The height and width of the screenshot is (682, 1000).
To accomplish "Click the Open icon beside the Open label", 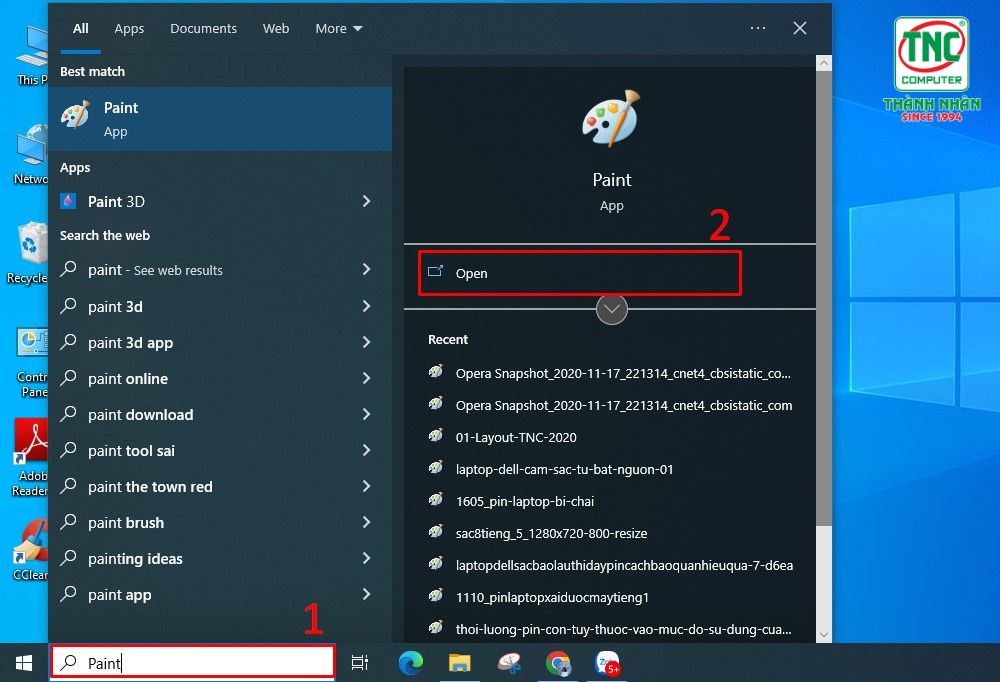I will click(x=436, y=272).
